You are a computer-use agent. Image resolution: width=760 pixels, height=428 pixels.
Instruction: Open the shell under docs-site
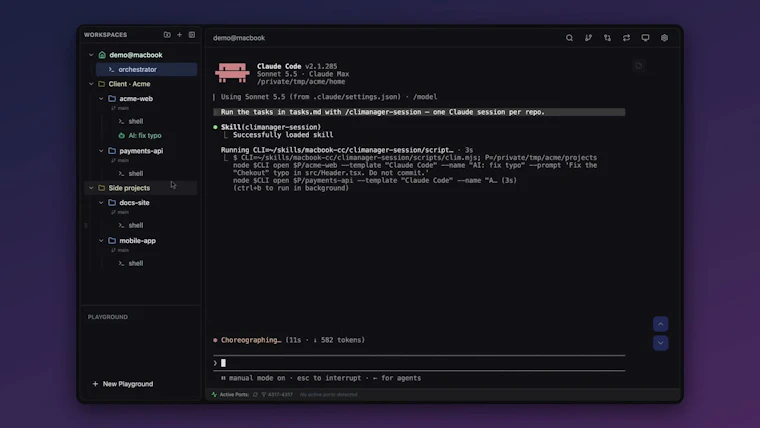[136, 225]
